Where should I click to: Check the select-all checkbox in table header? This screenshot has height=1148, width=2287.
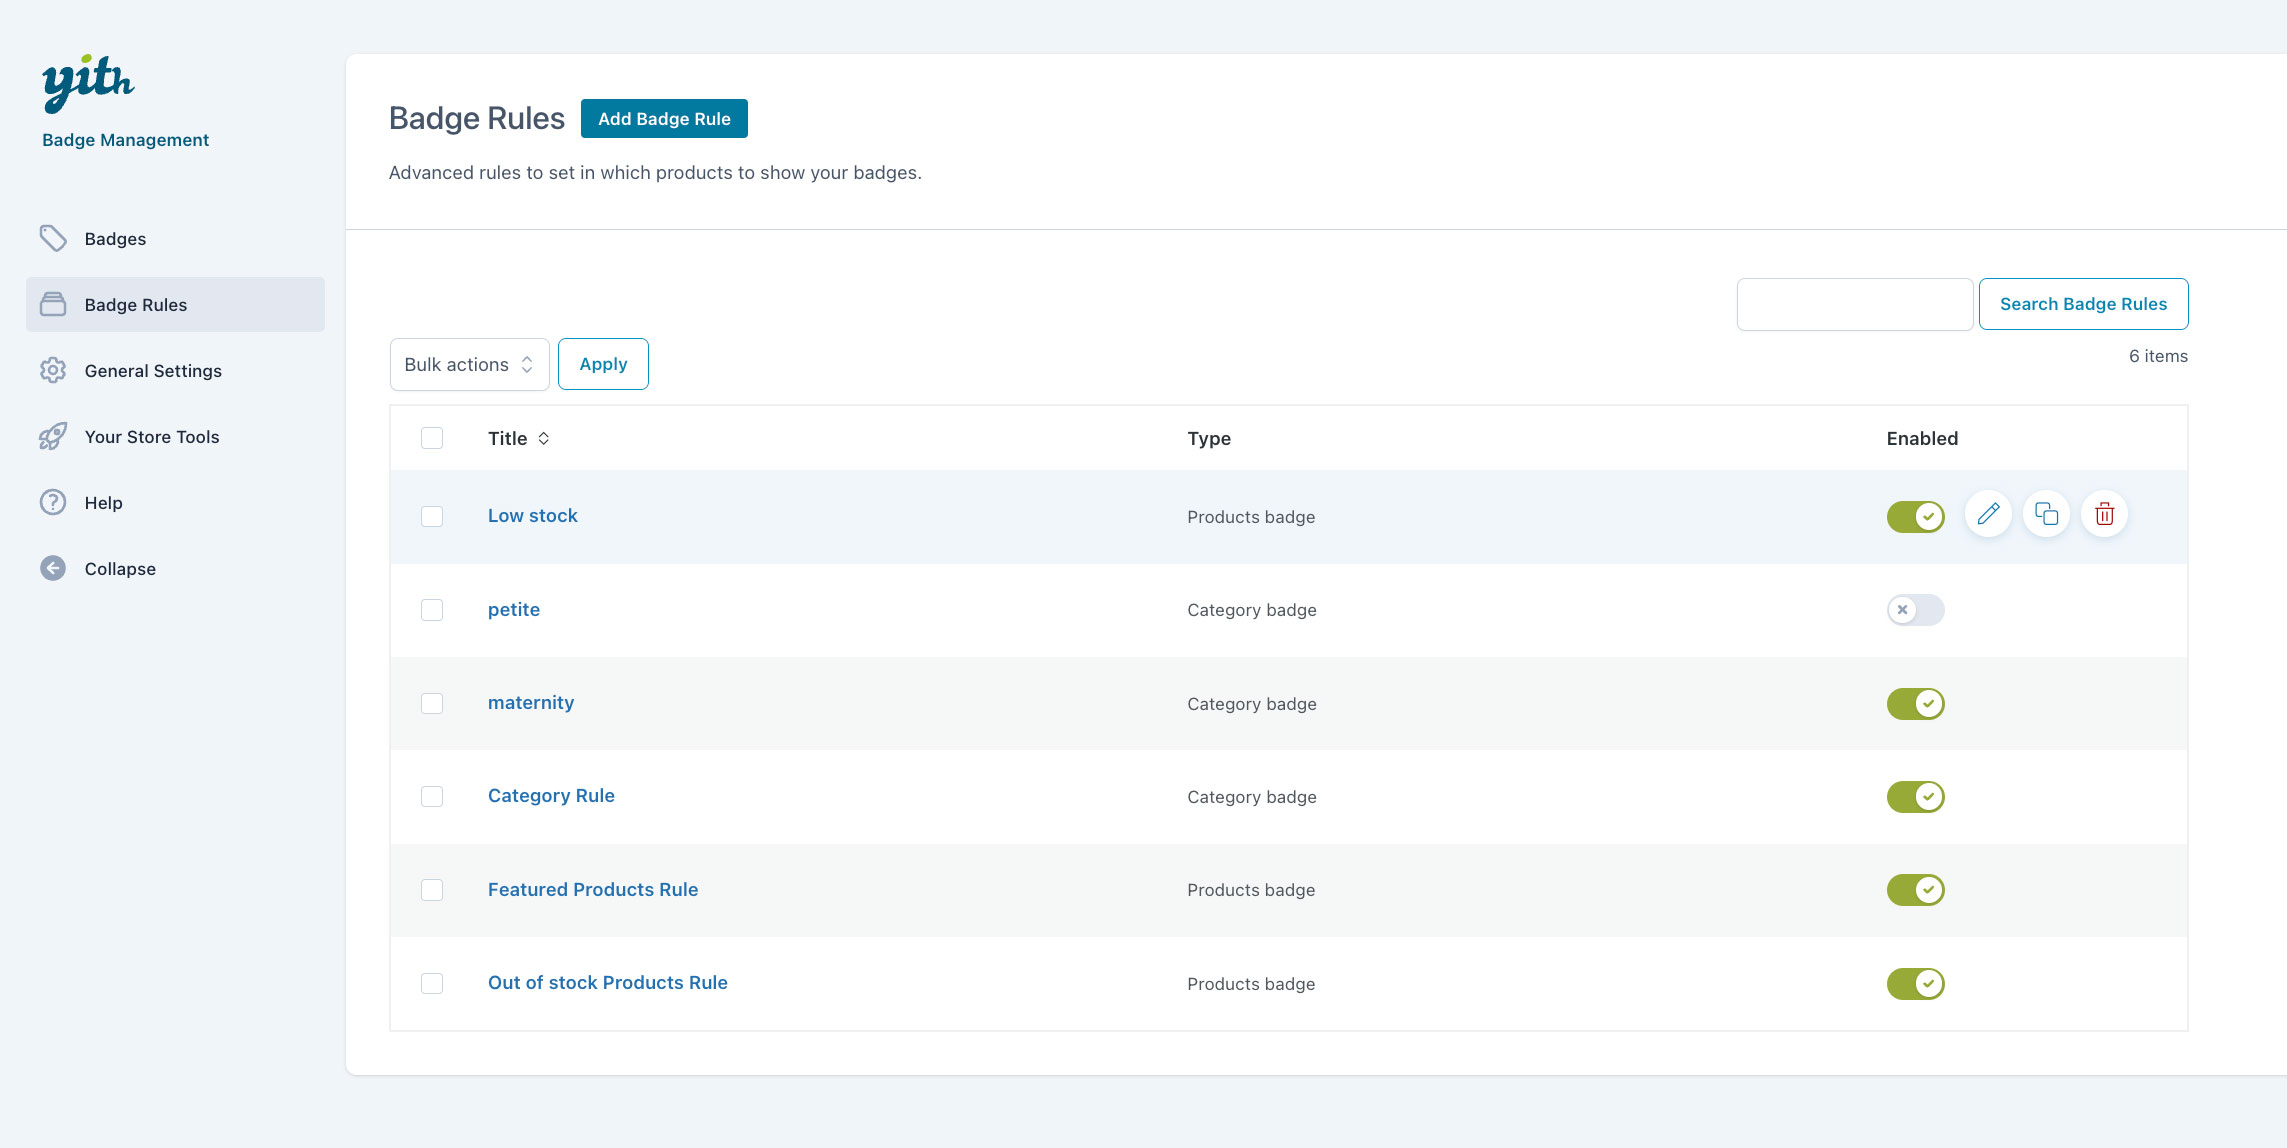(x=432, y=438)
